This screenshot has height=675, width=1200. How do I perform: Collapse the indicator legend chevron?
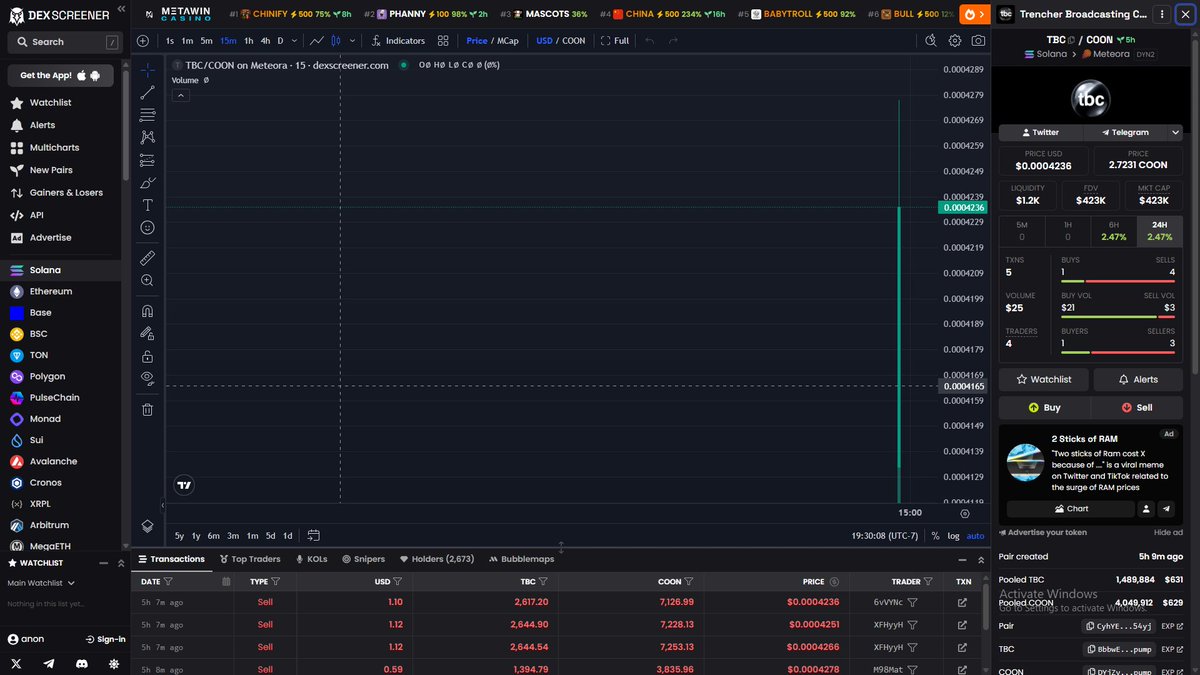[181, 95]
